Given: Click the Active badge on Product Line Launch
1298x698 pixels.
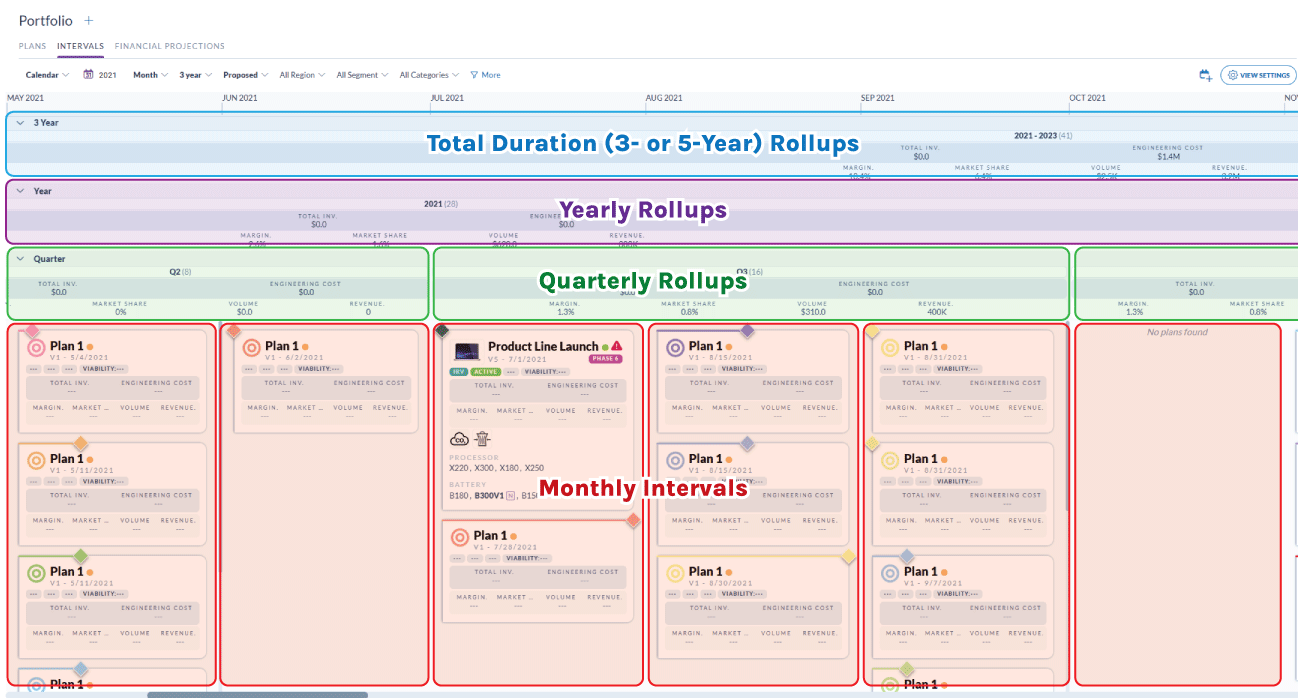Looking at the screenshot, I should tap(486, 371).
